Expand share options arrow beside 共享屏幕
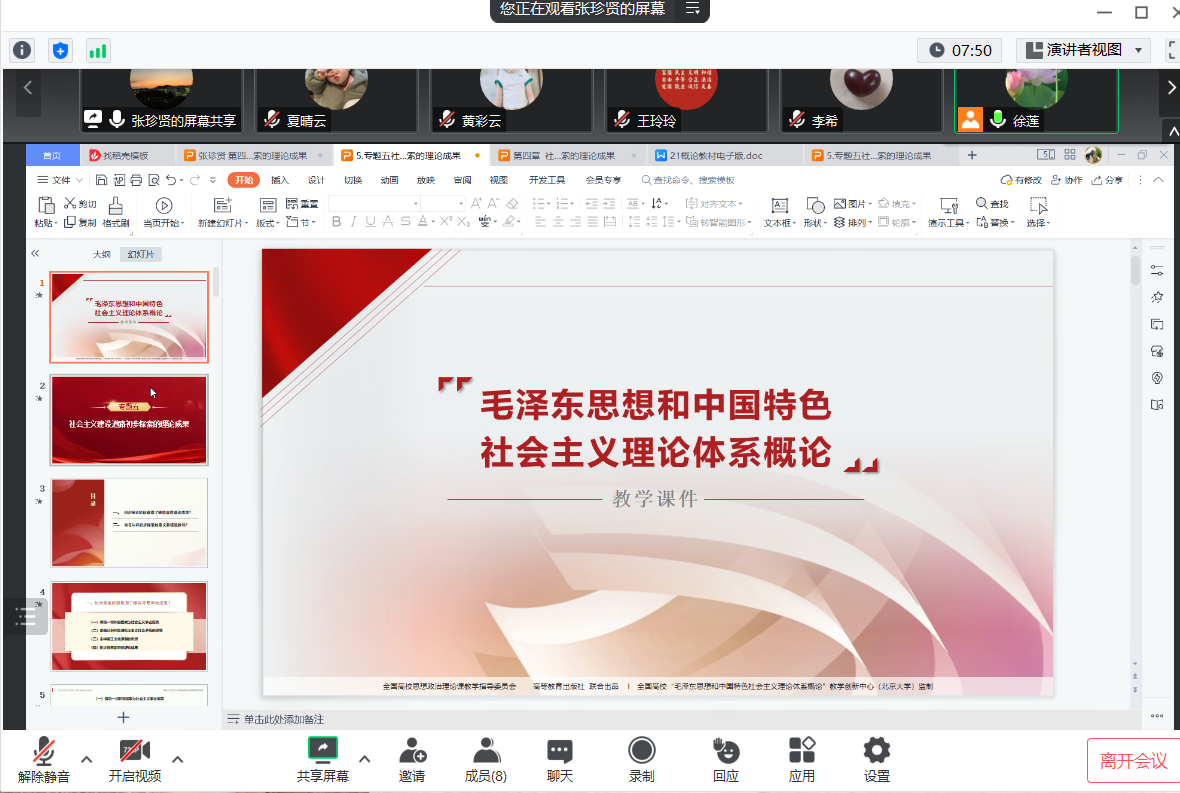Screen dimensions: 1180x793 coord(364,758)
